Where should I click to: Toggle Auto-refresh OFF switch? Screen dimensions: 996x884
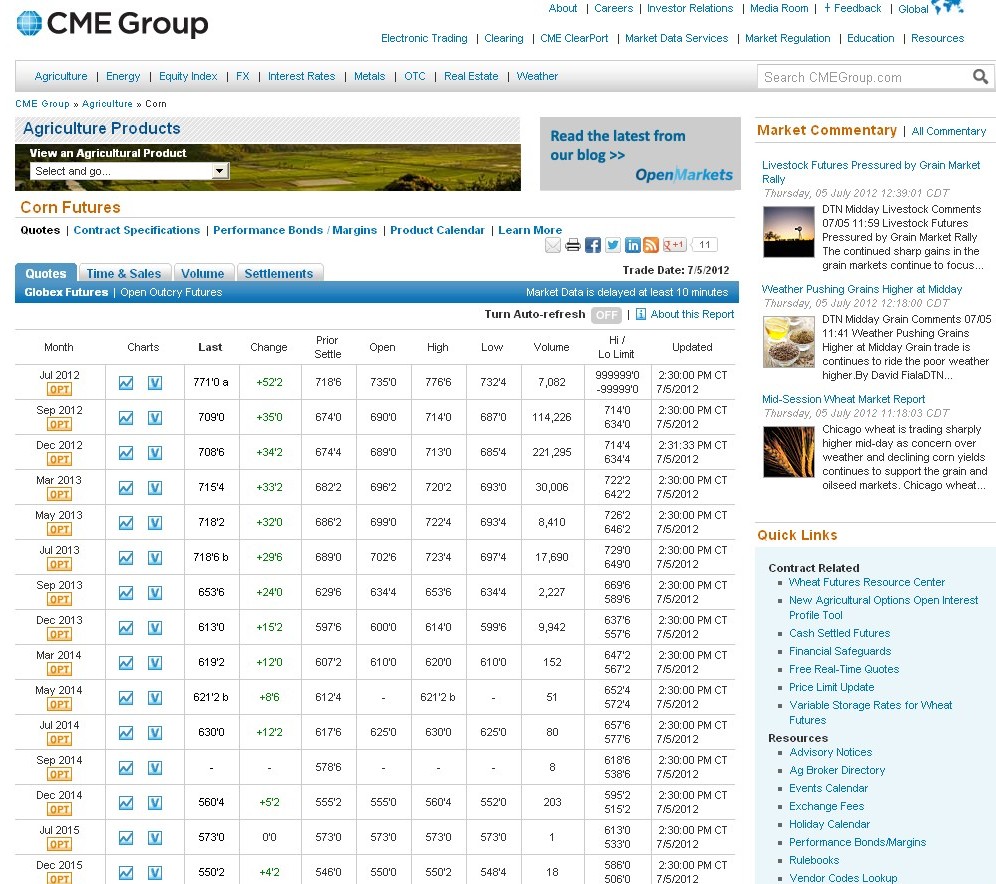click(606, 315)
